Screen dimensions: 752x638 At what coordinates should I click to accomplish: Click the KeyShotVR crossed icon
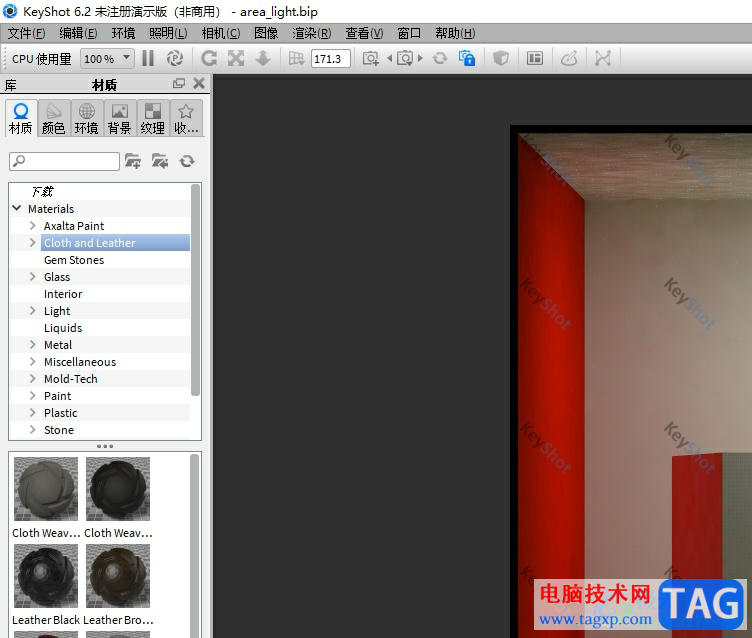click(x=603, y=59)
